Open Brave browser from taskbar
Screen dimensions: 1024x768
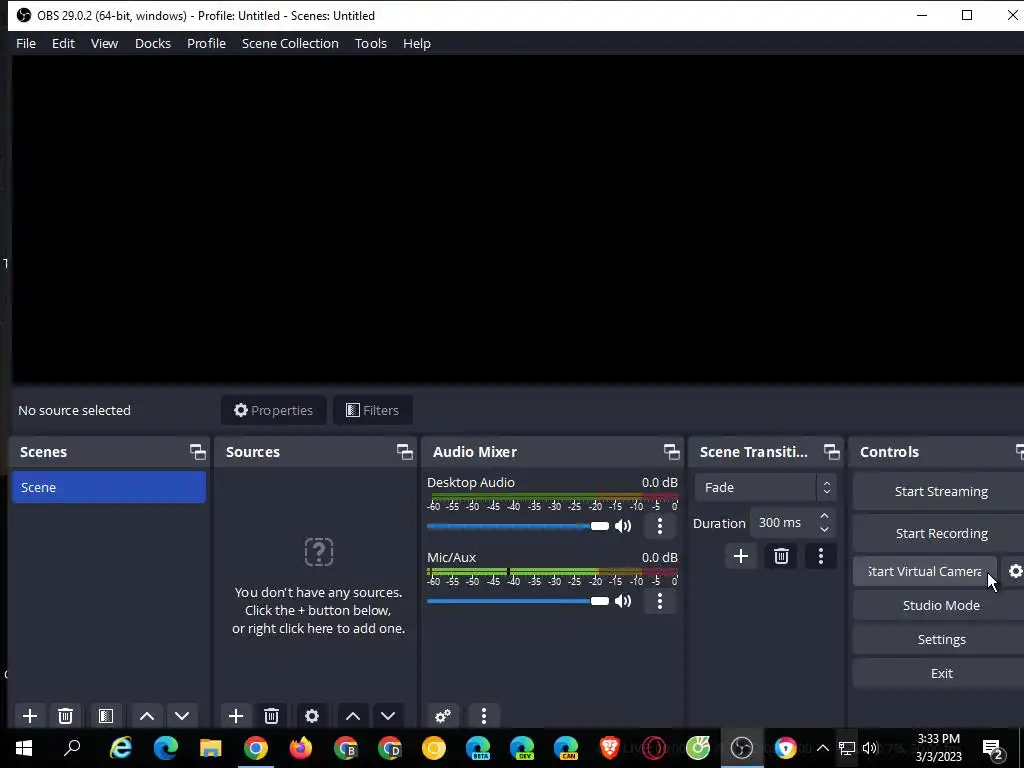tap(609, 748)
